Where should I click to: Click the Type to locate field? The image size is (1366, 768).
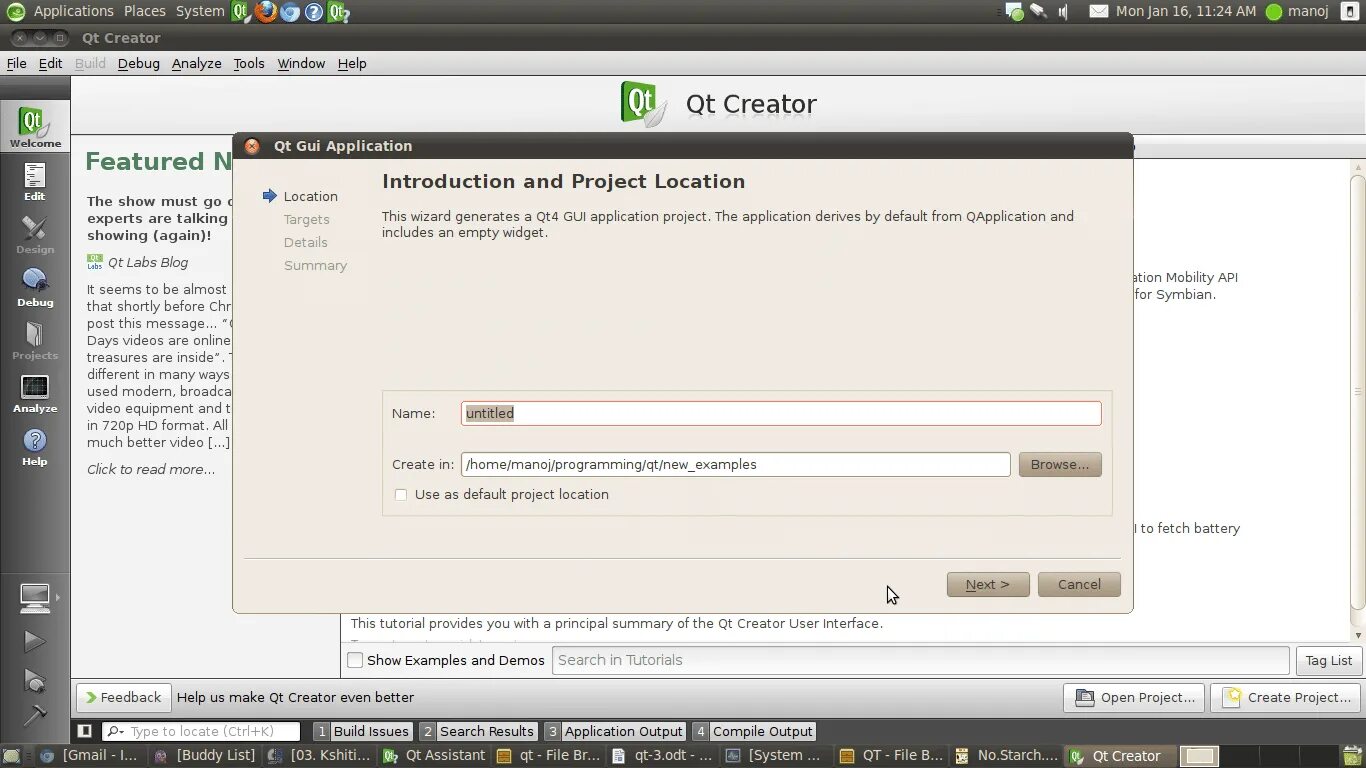pyautogui.click(x=202, y=731)
